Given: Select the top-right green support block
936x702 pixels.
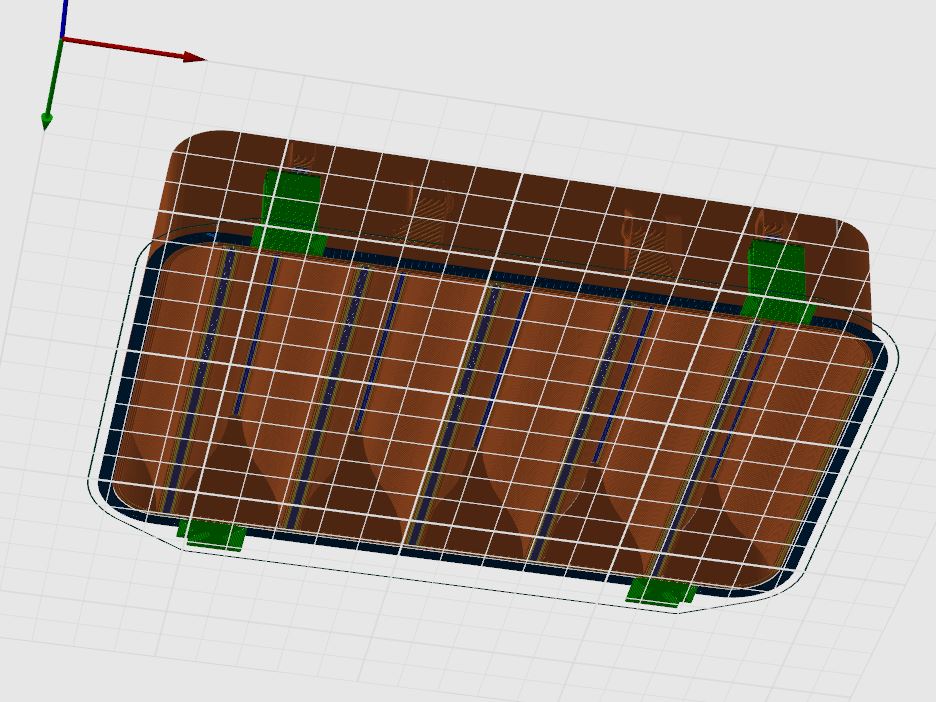Looking at the screenshot, I should click(777, 281).
